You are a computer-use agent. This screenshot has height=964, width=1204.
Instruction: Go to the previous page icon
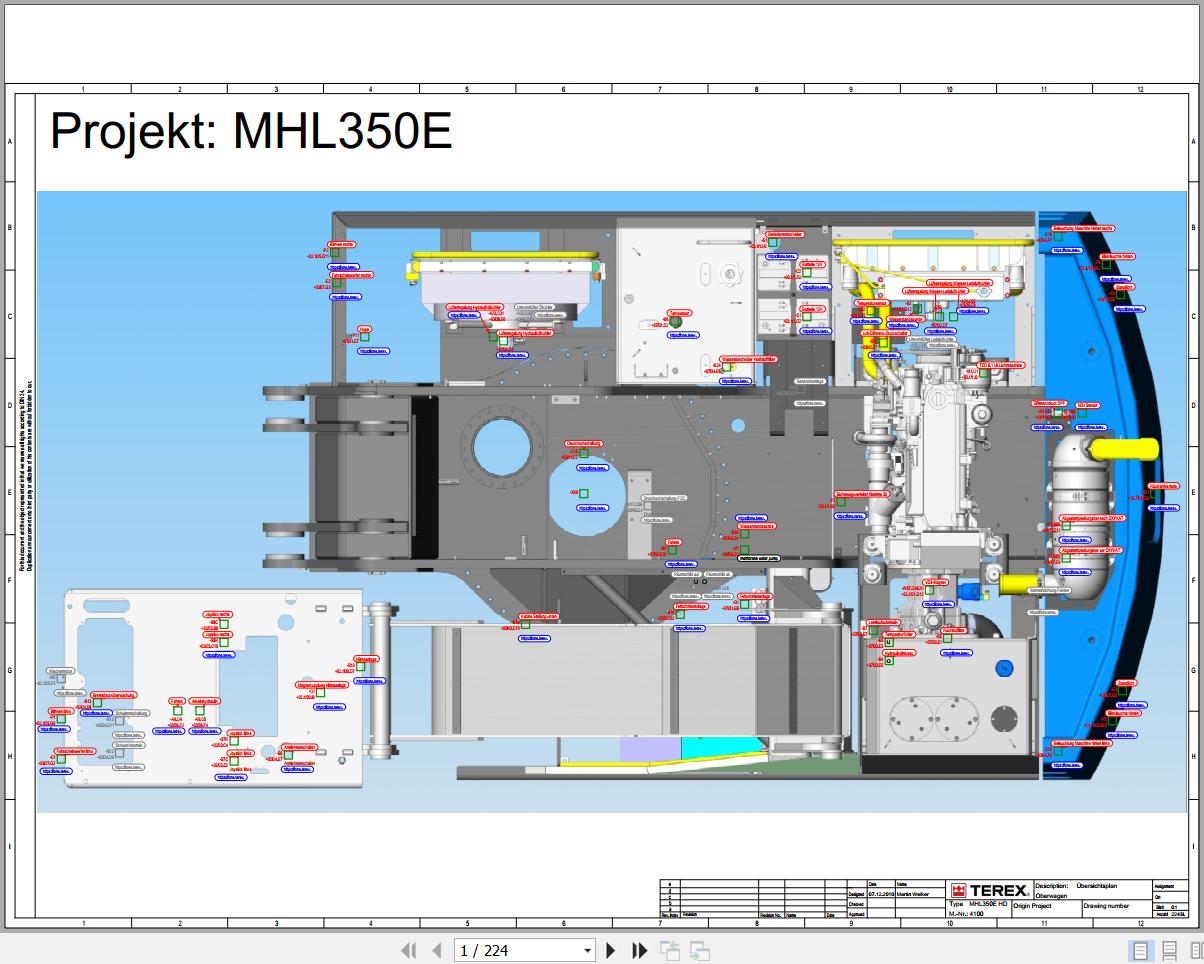[438, 949]
